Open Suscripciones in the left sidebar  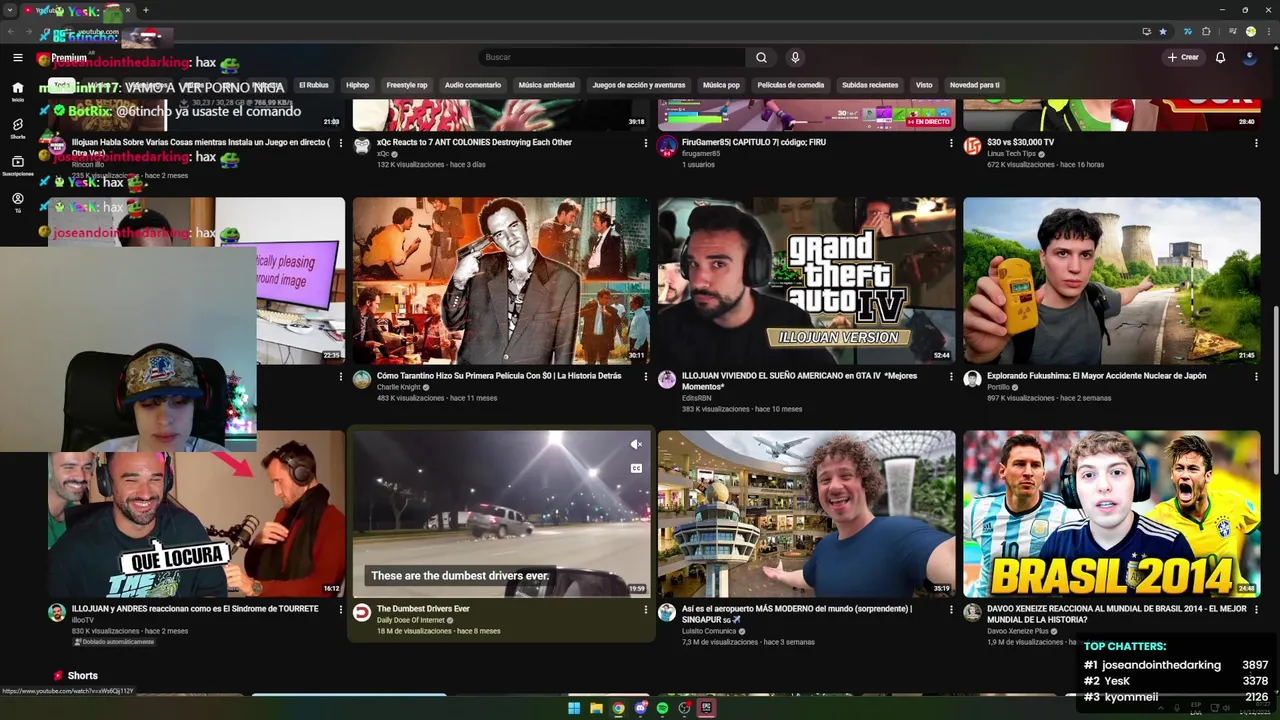[x=17, y=165]
